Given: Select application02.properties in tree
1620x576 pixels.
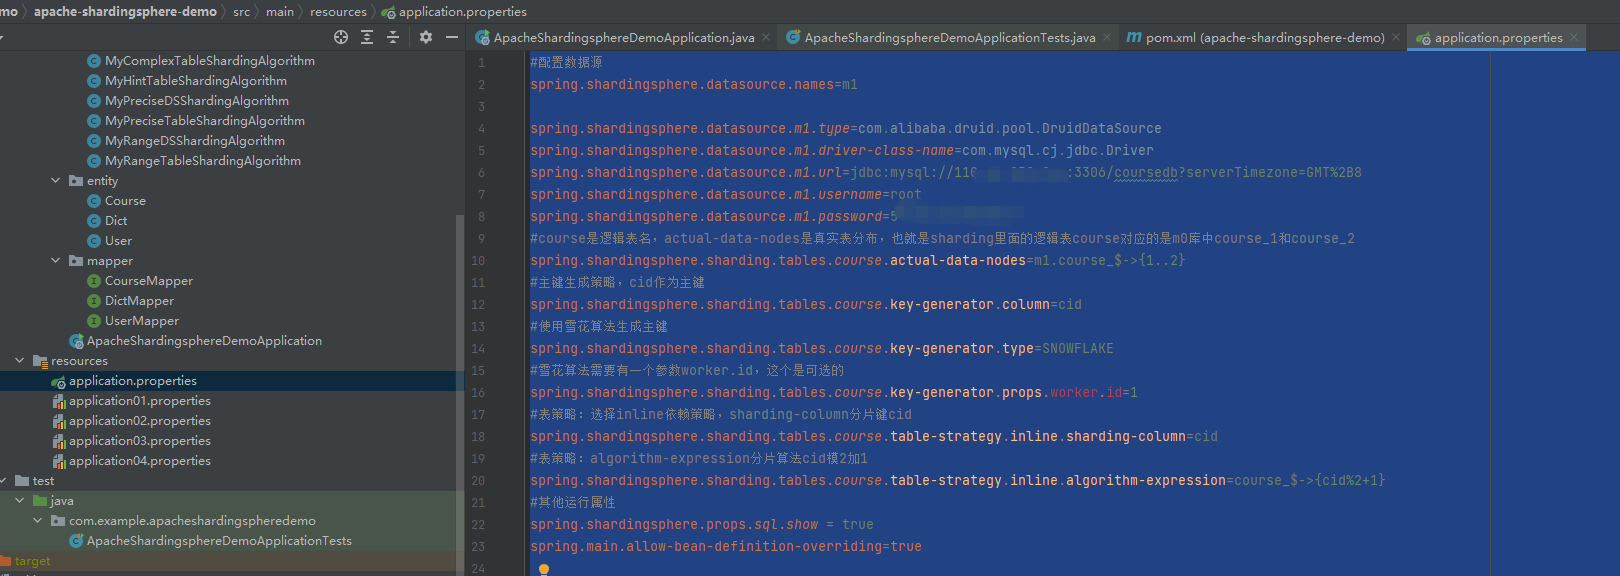Looking at the screenshot, I should tap(140, 421).
